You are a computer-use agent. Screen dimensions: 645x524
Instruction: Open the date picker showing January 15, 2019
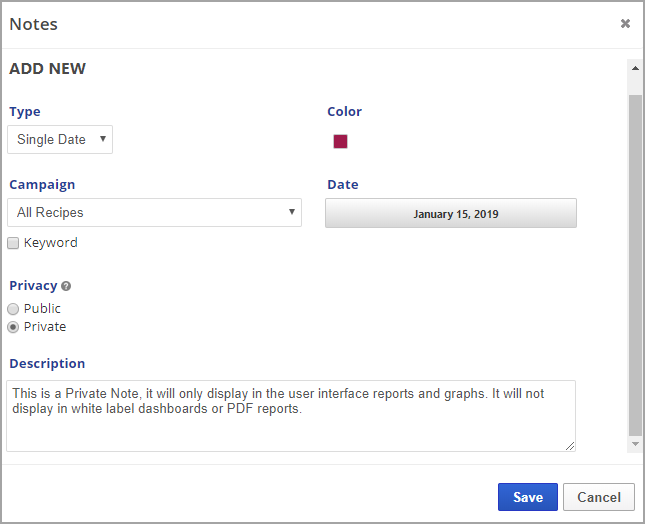pyautogui.click(x=450, y=213)
